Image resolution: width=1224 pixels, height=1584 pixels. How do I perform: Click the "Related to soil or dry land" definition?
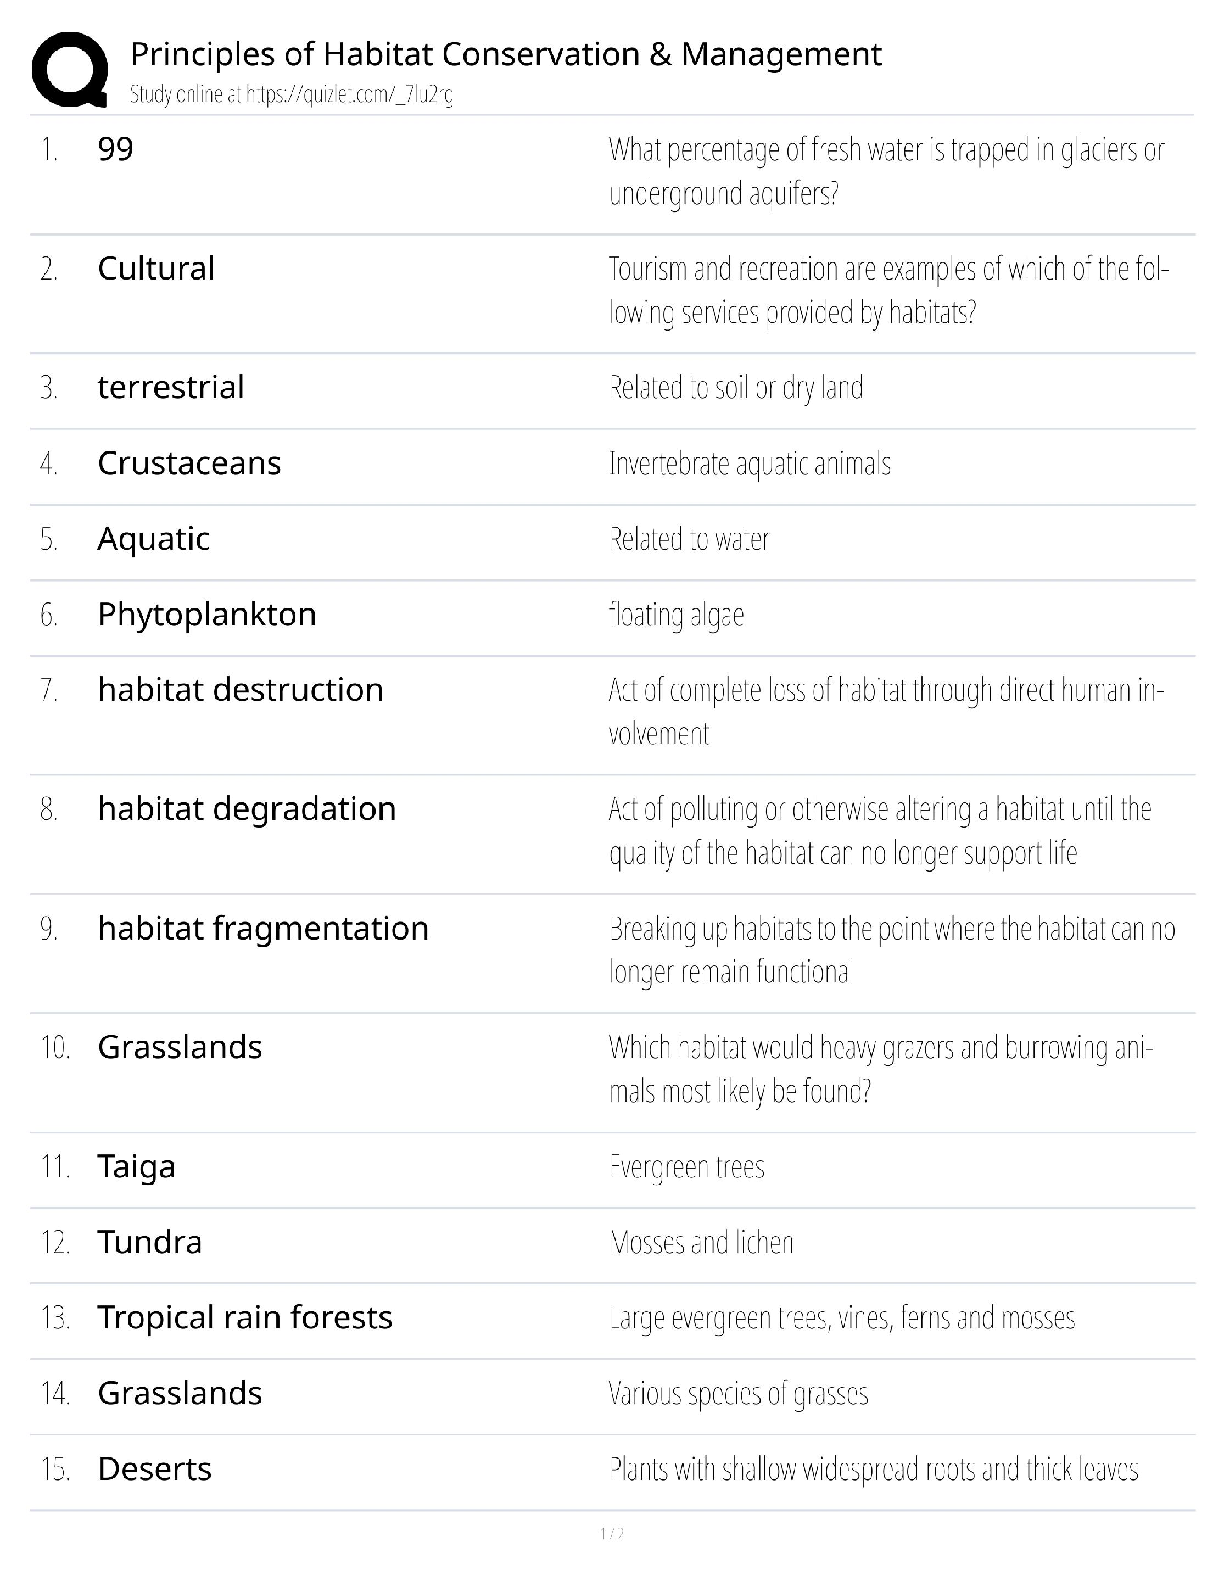[x=736, y=387]
